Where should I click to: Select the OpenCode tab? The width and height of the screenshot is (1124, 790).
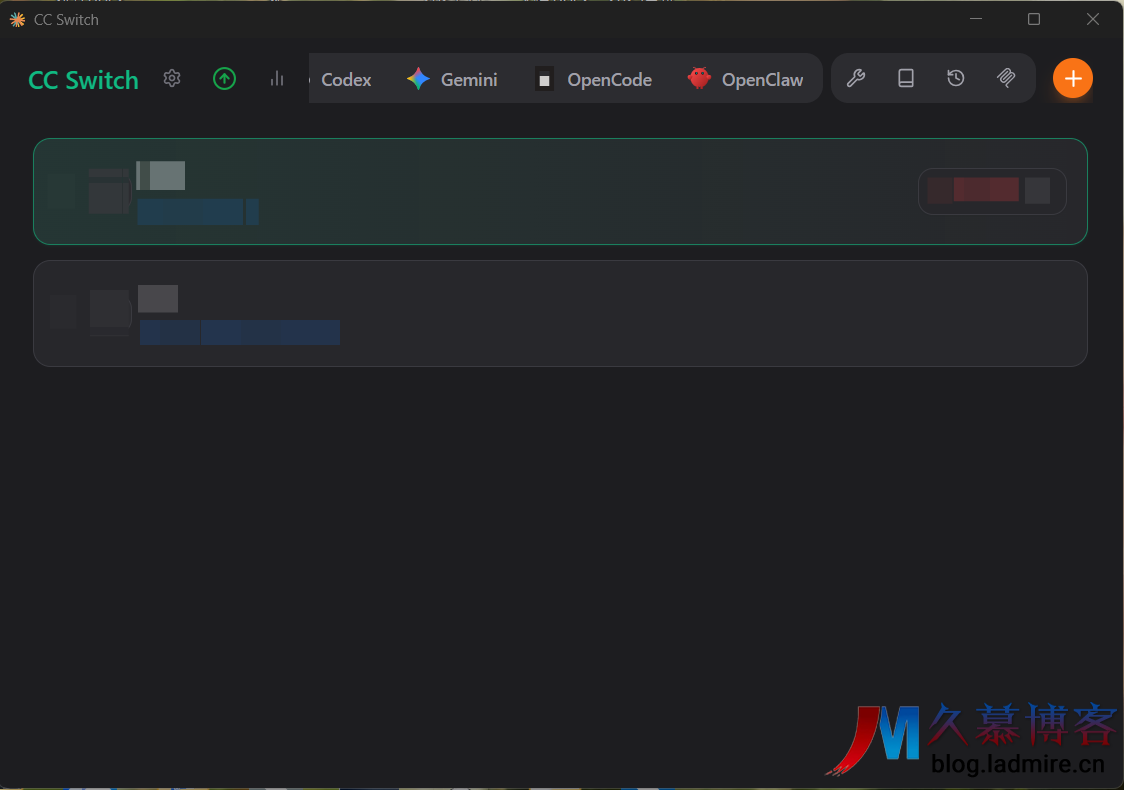click(x=593, y=80)
